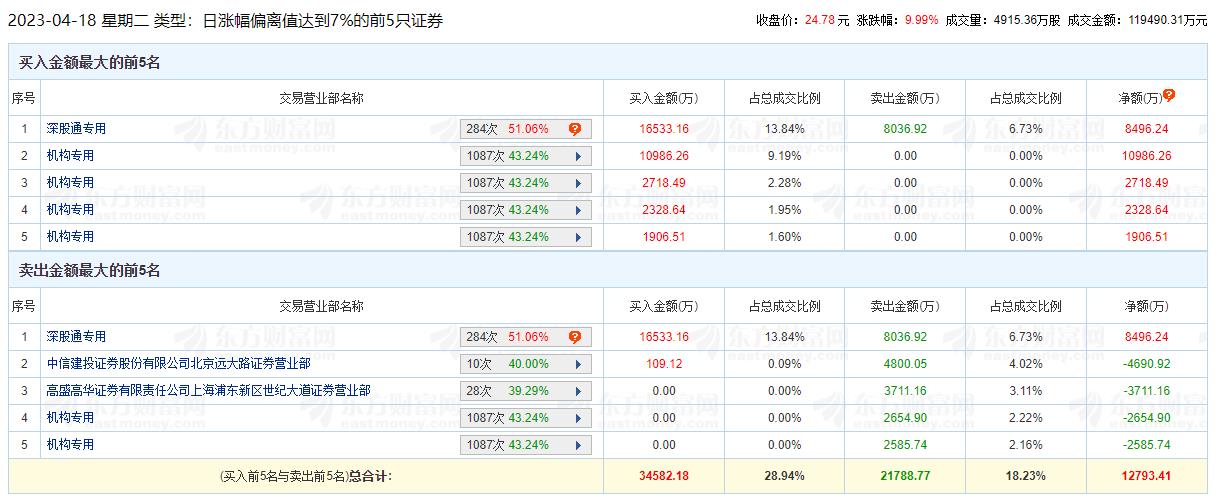Click the 3.11% cell
Image resolution: width=1215 pixels, height=504 pixels.
point(1025,391)
